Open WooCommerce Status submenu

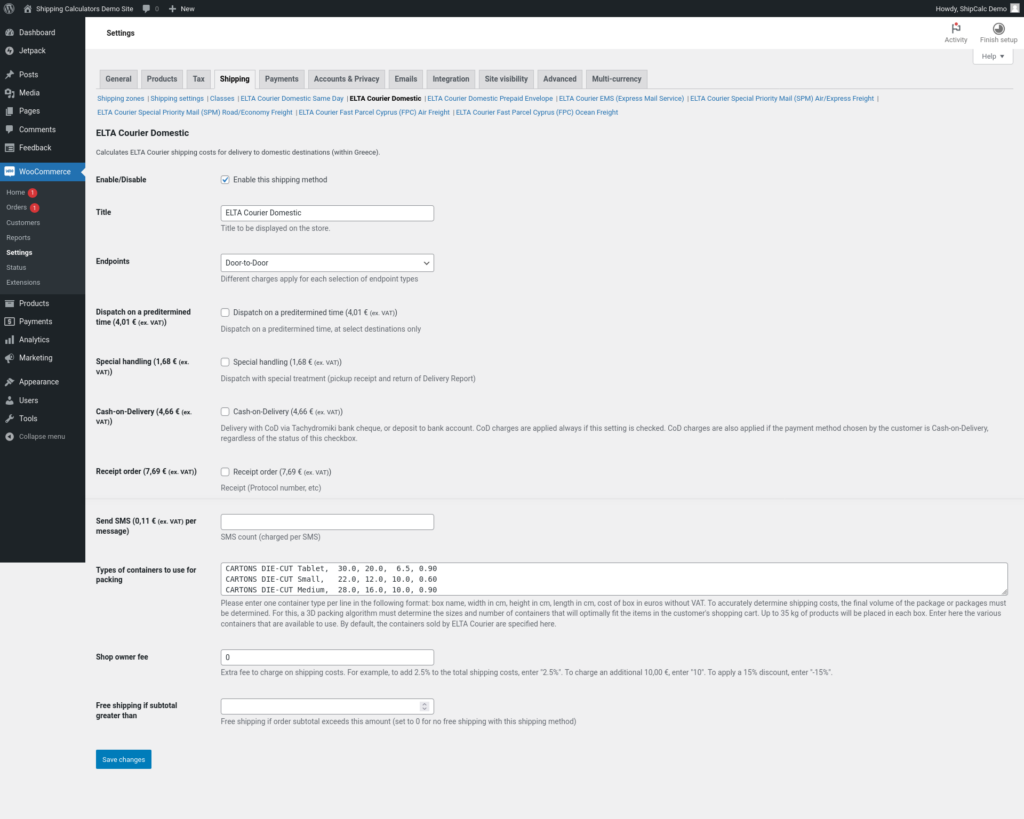pos(16,268)
